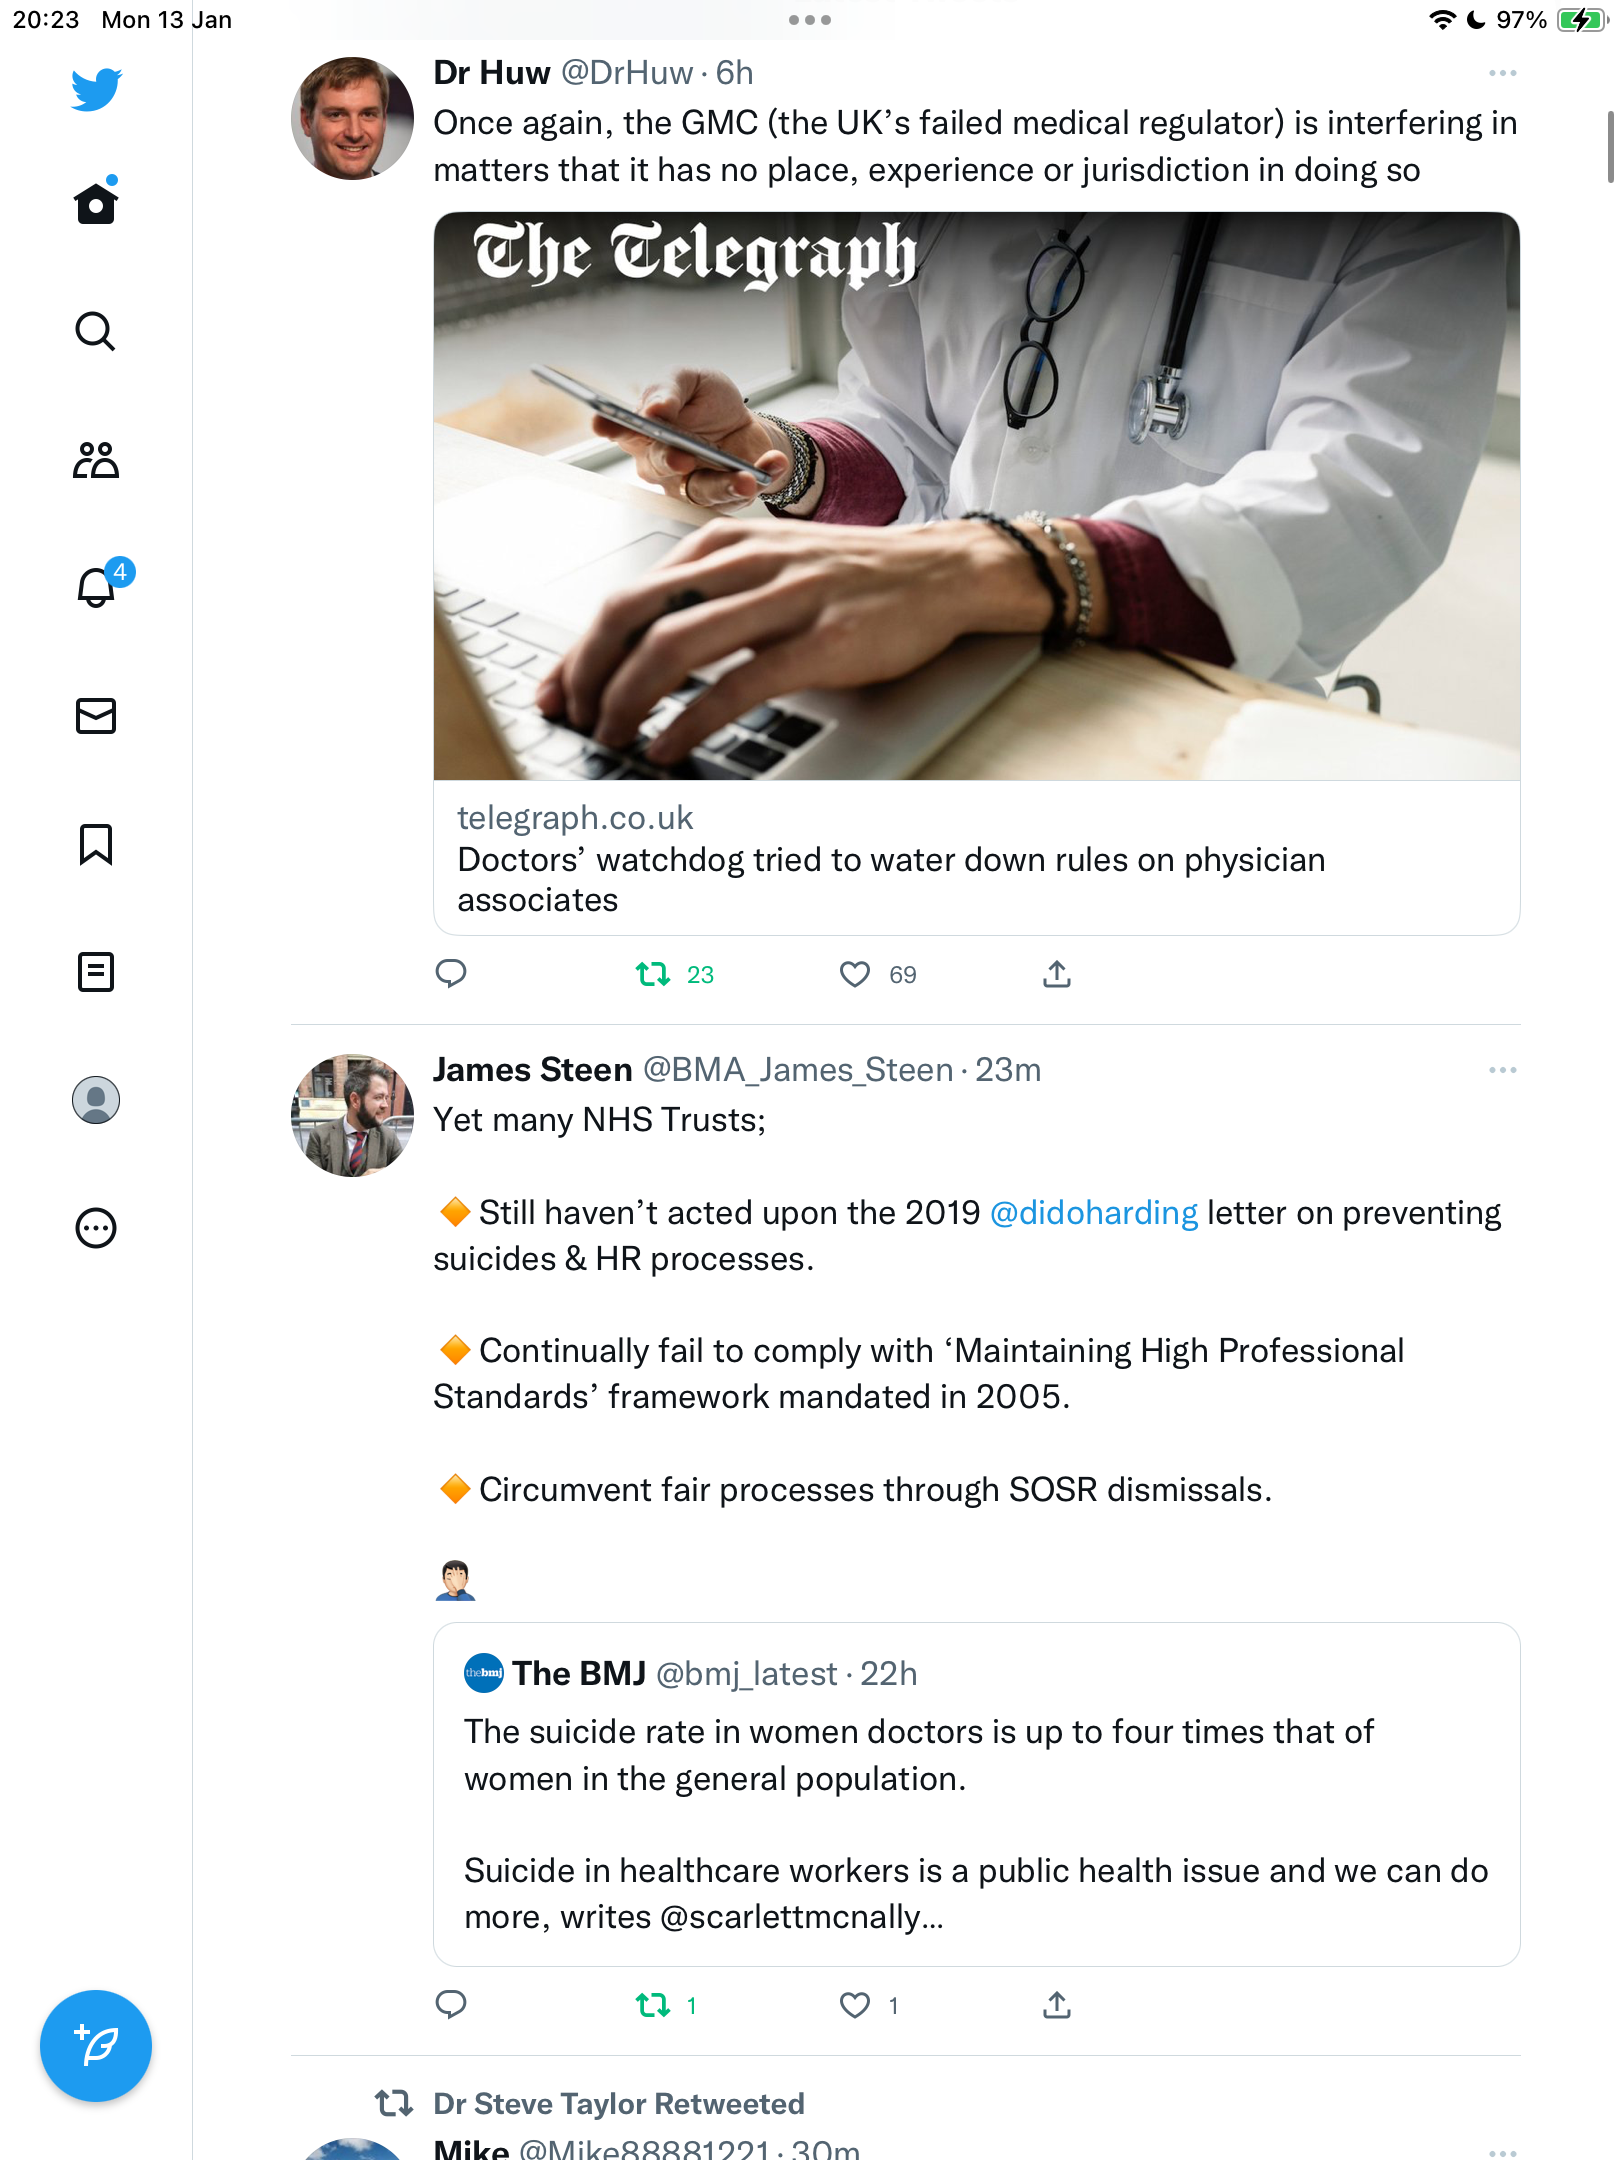Open the Bookmarks icon in sidebar
This screenshot has height=2160, width=1620.
96,844
